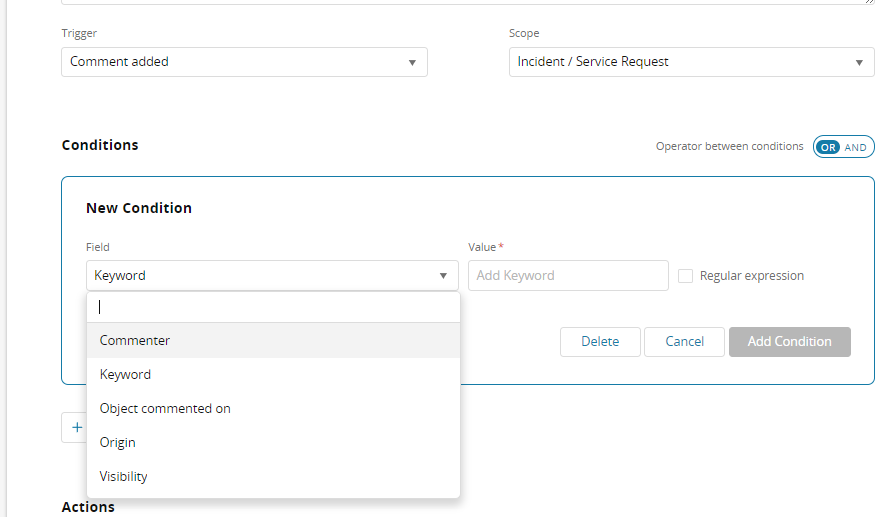Open the Trigger dropdown showing Comment added

(x=243, y=62)
